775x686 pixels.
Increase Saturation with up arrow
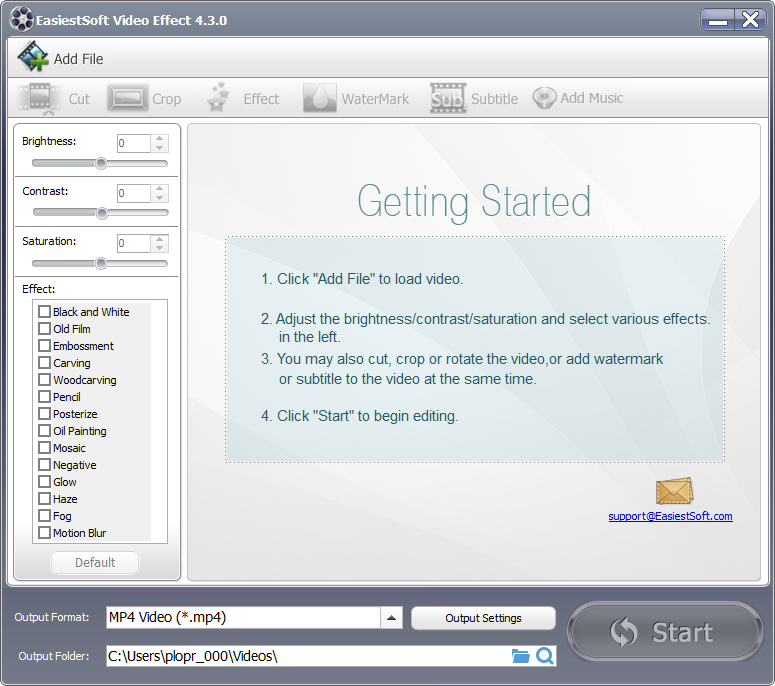pyautogui.click(x=160, y=239)
